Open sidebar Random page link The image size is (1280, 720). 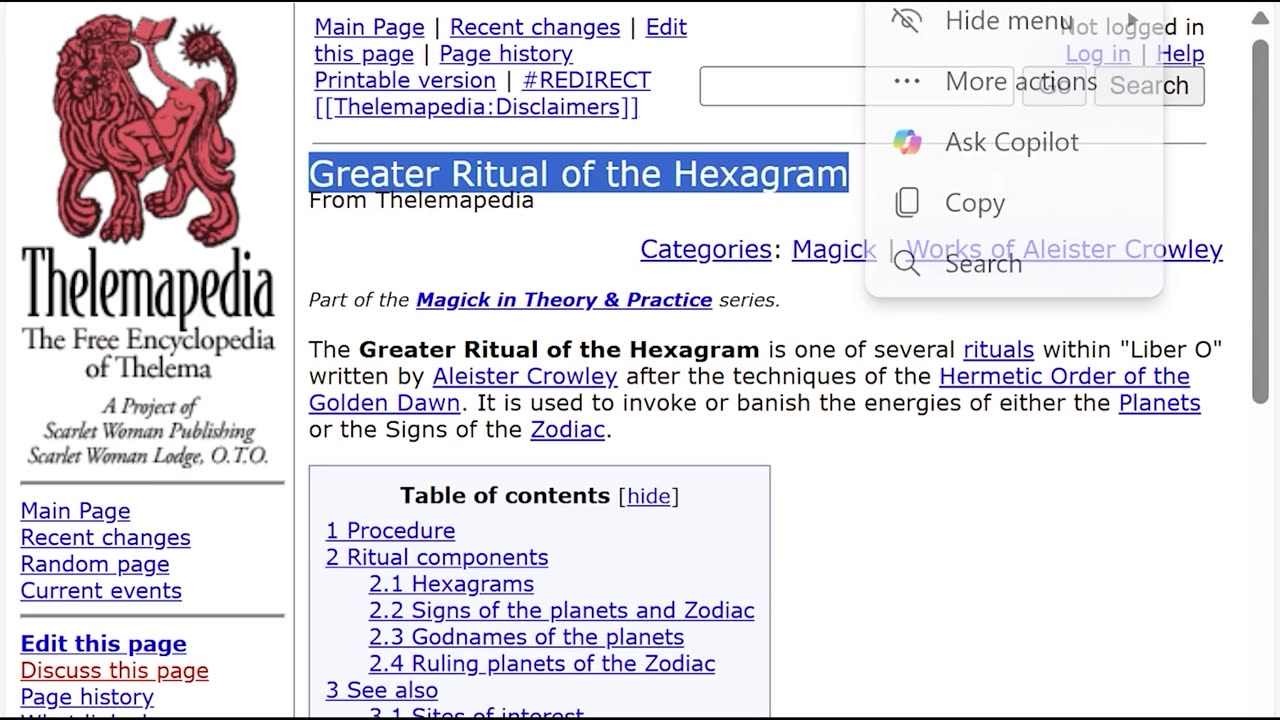point(95,564)
